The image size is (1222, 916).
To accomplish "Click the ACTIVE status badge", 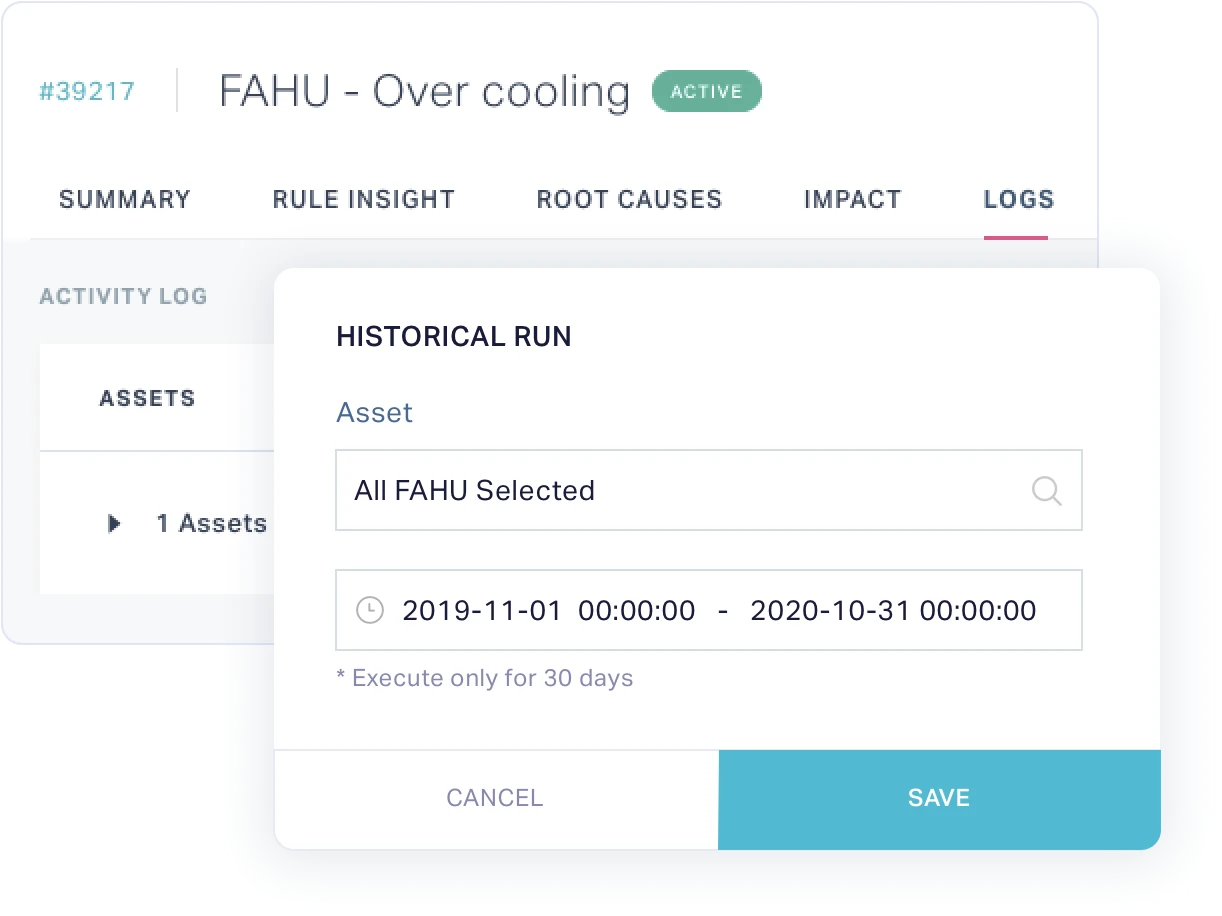I will (707, 91).
